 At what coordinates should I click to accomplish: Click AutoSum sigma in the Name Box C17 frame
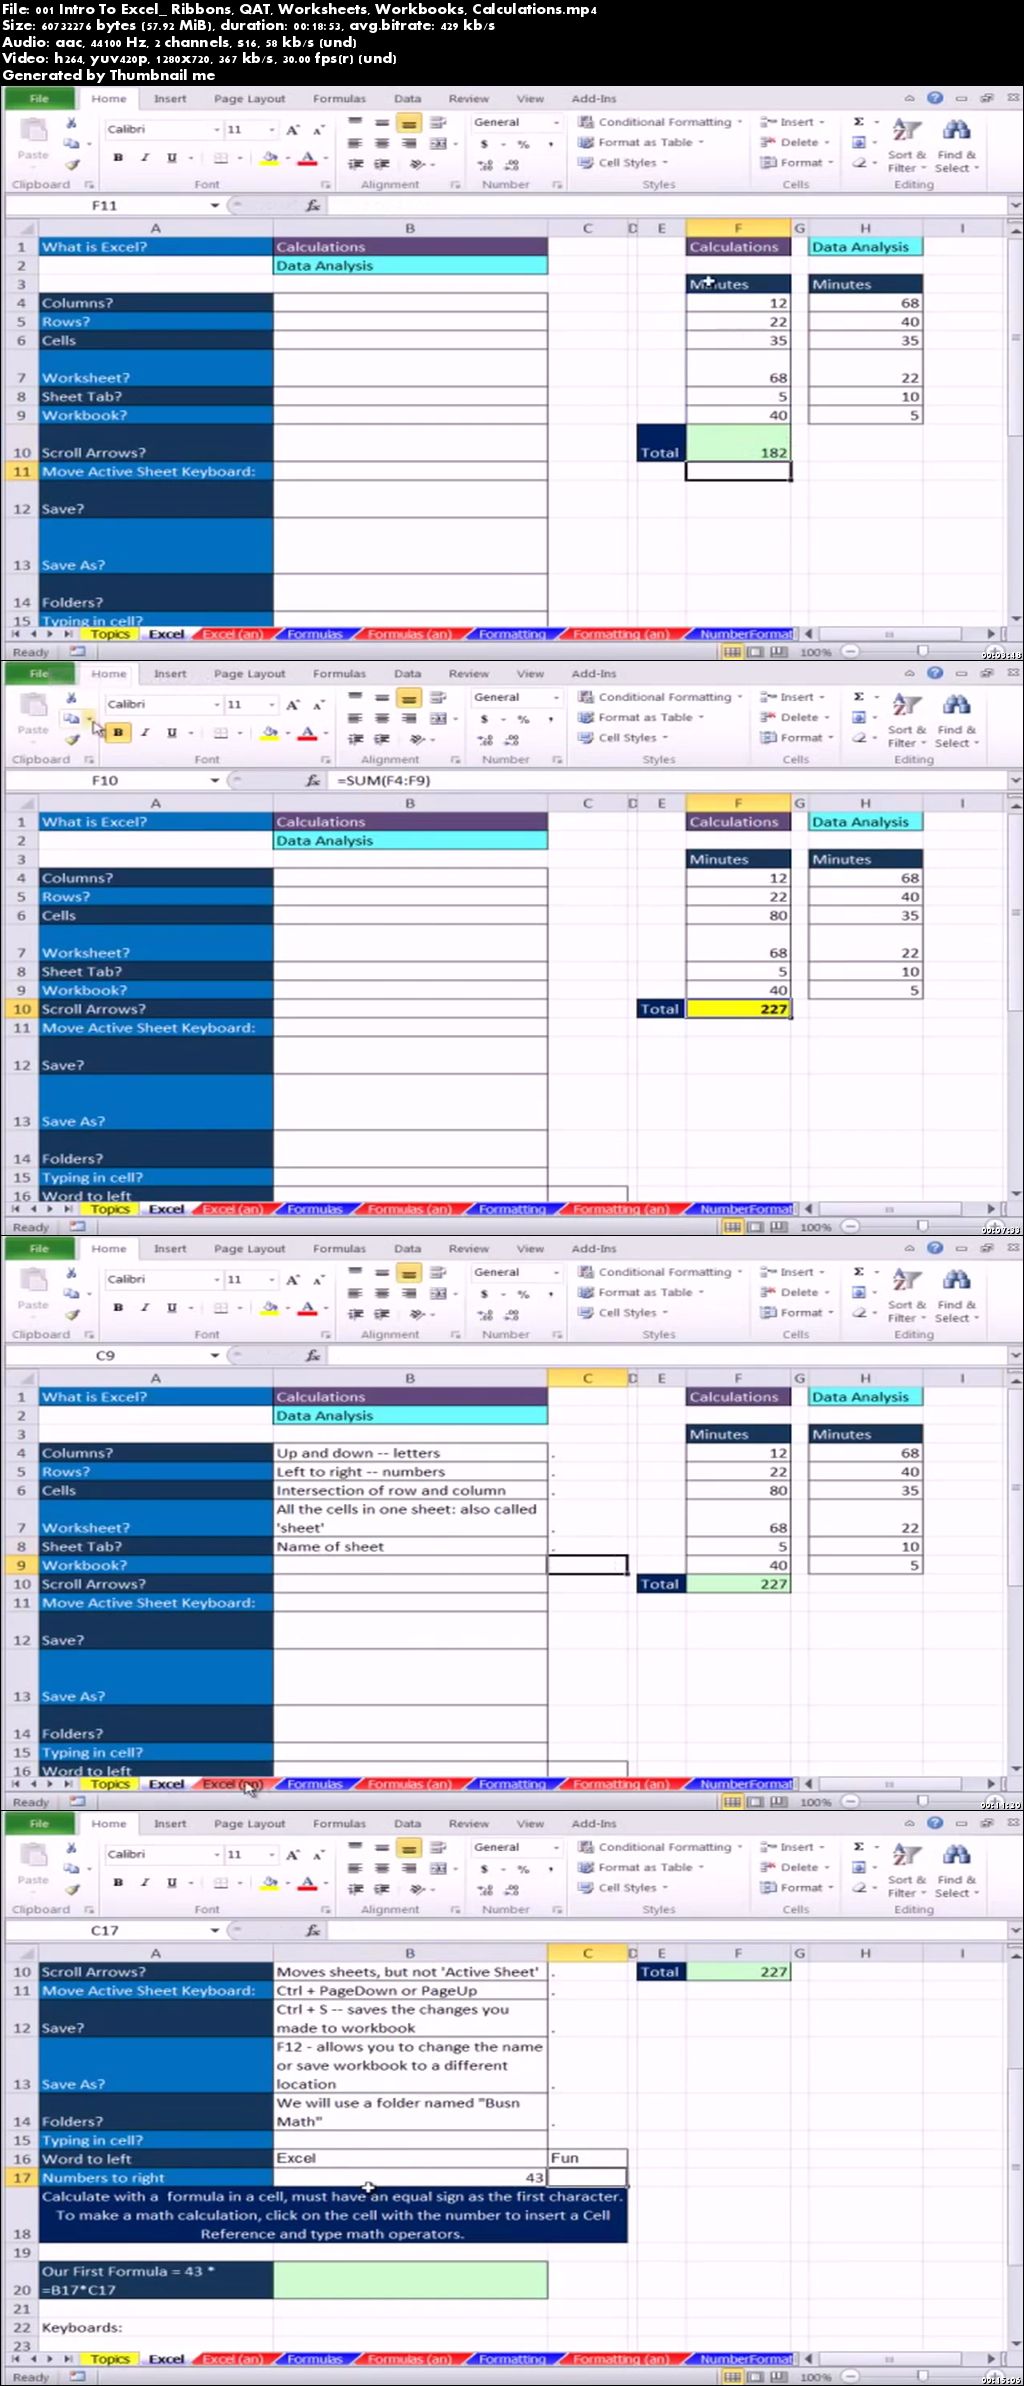click(858, 1847)
